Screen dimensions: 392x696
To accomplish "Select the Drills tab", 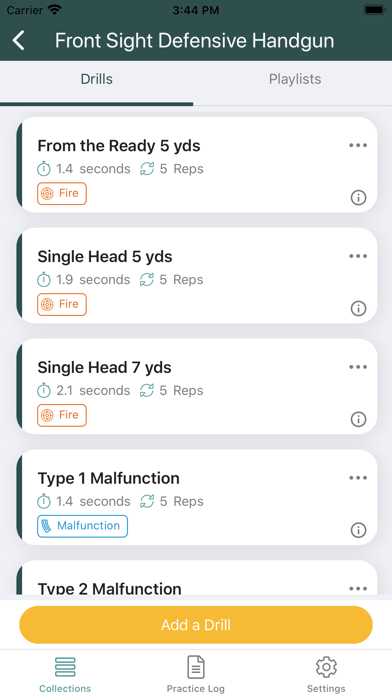I will pos(96,79).
